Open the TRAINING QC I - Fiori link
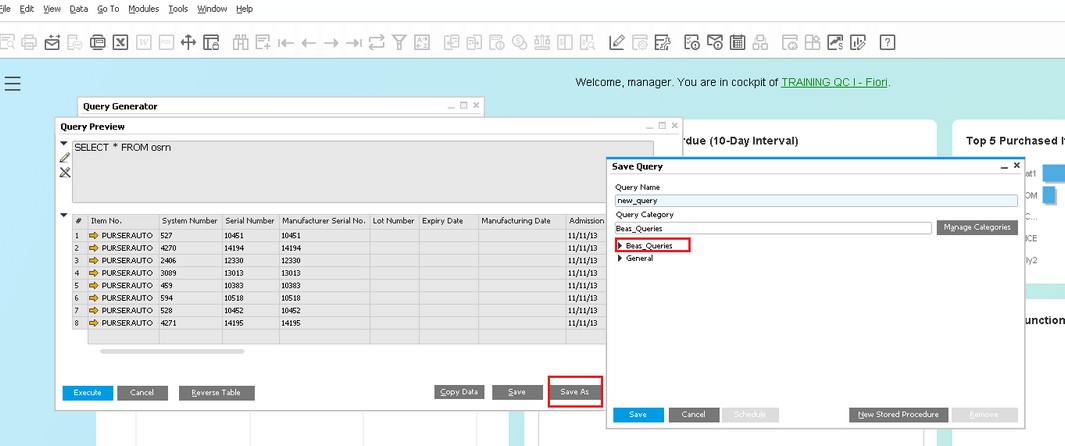1065x446 pixels. (834, 82)
